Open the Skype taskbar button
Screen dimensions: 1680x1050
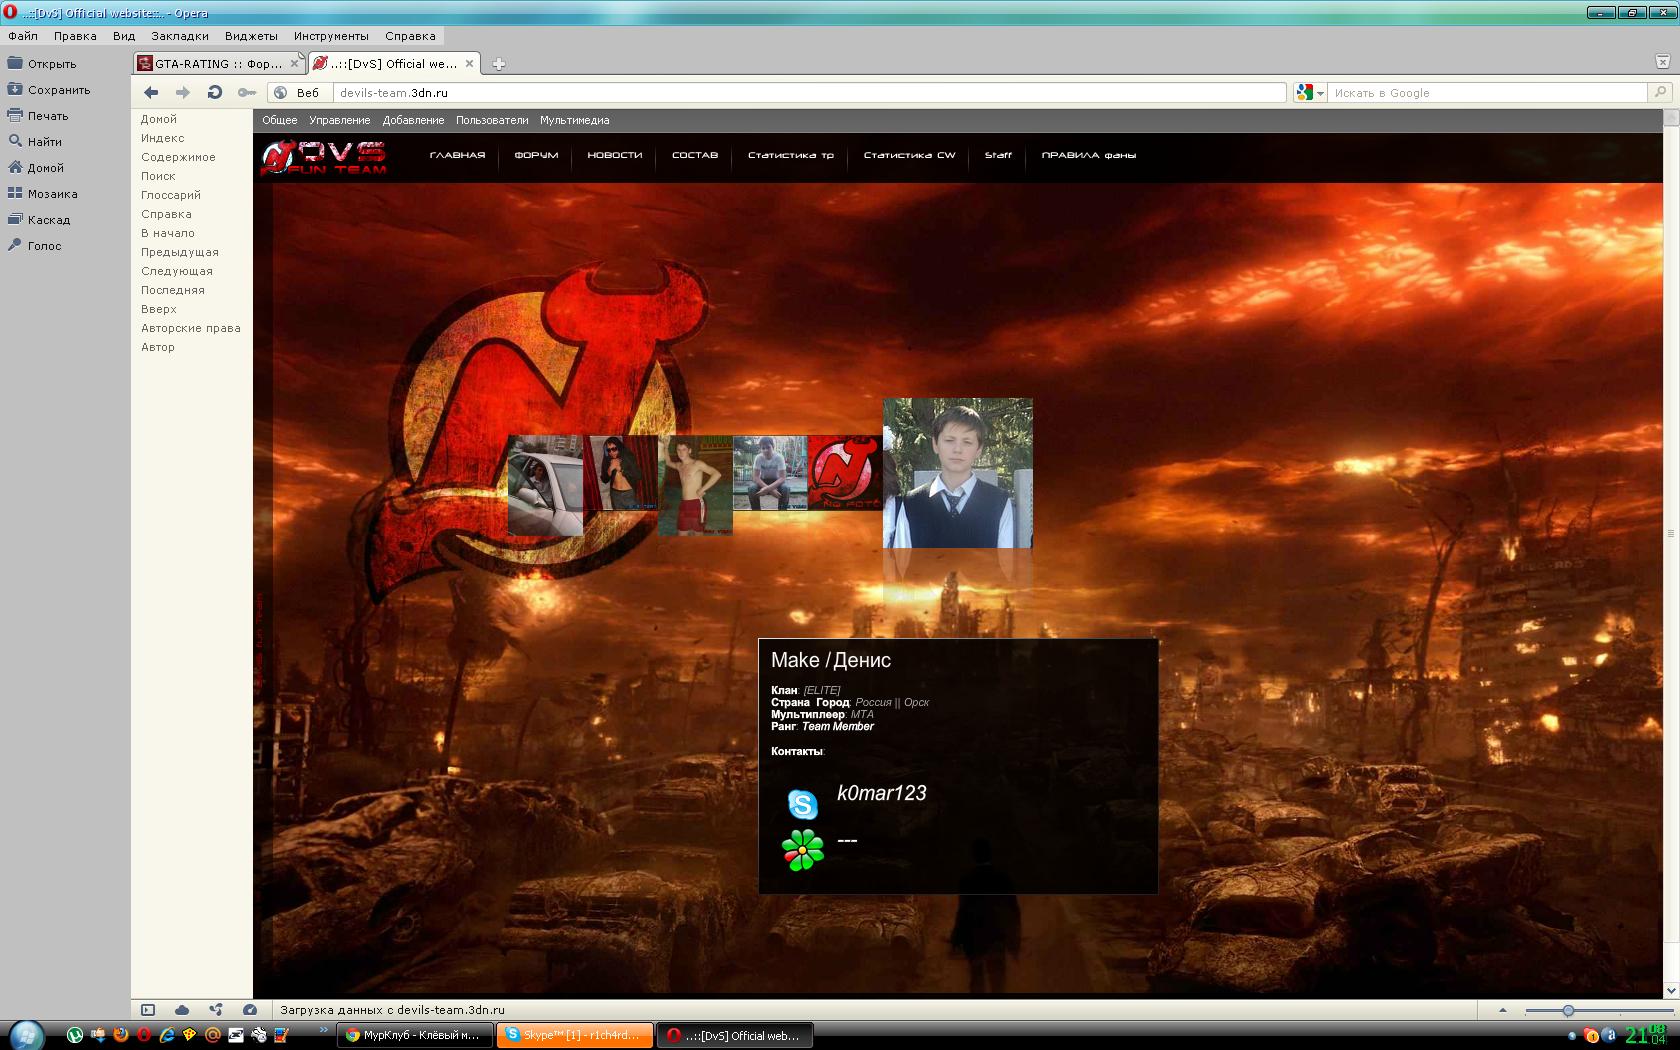pyautogui.click(x=574, y=1035)
